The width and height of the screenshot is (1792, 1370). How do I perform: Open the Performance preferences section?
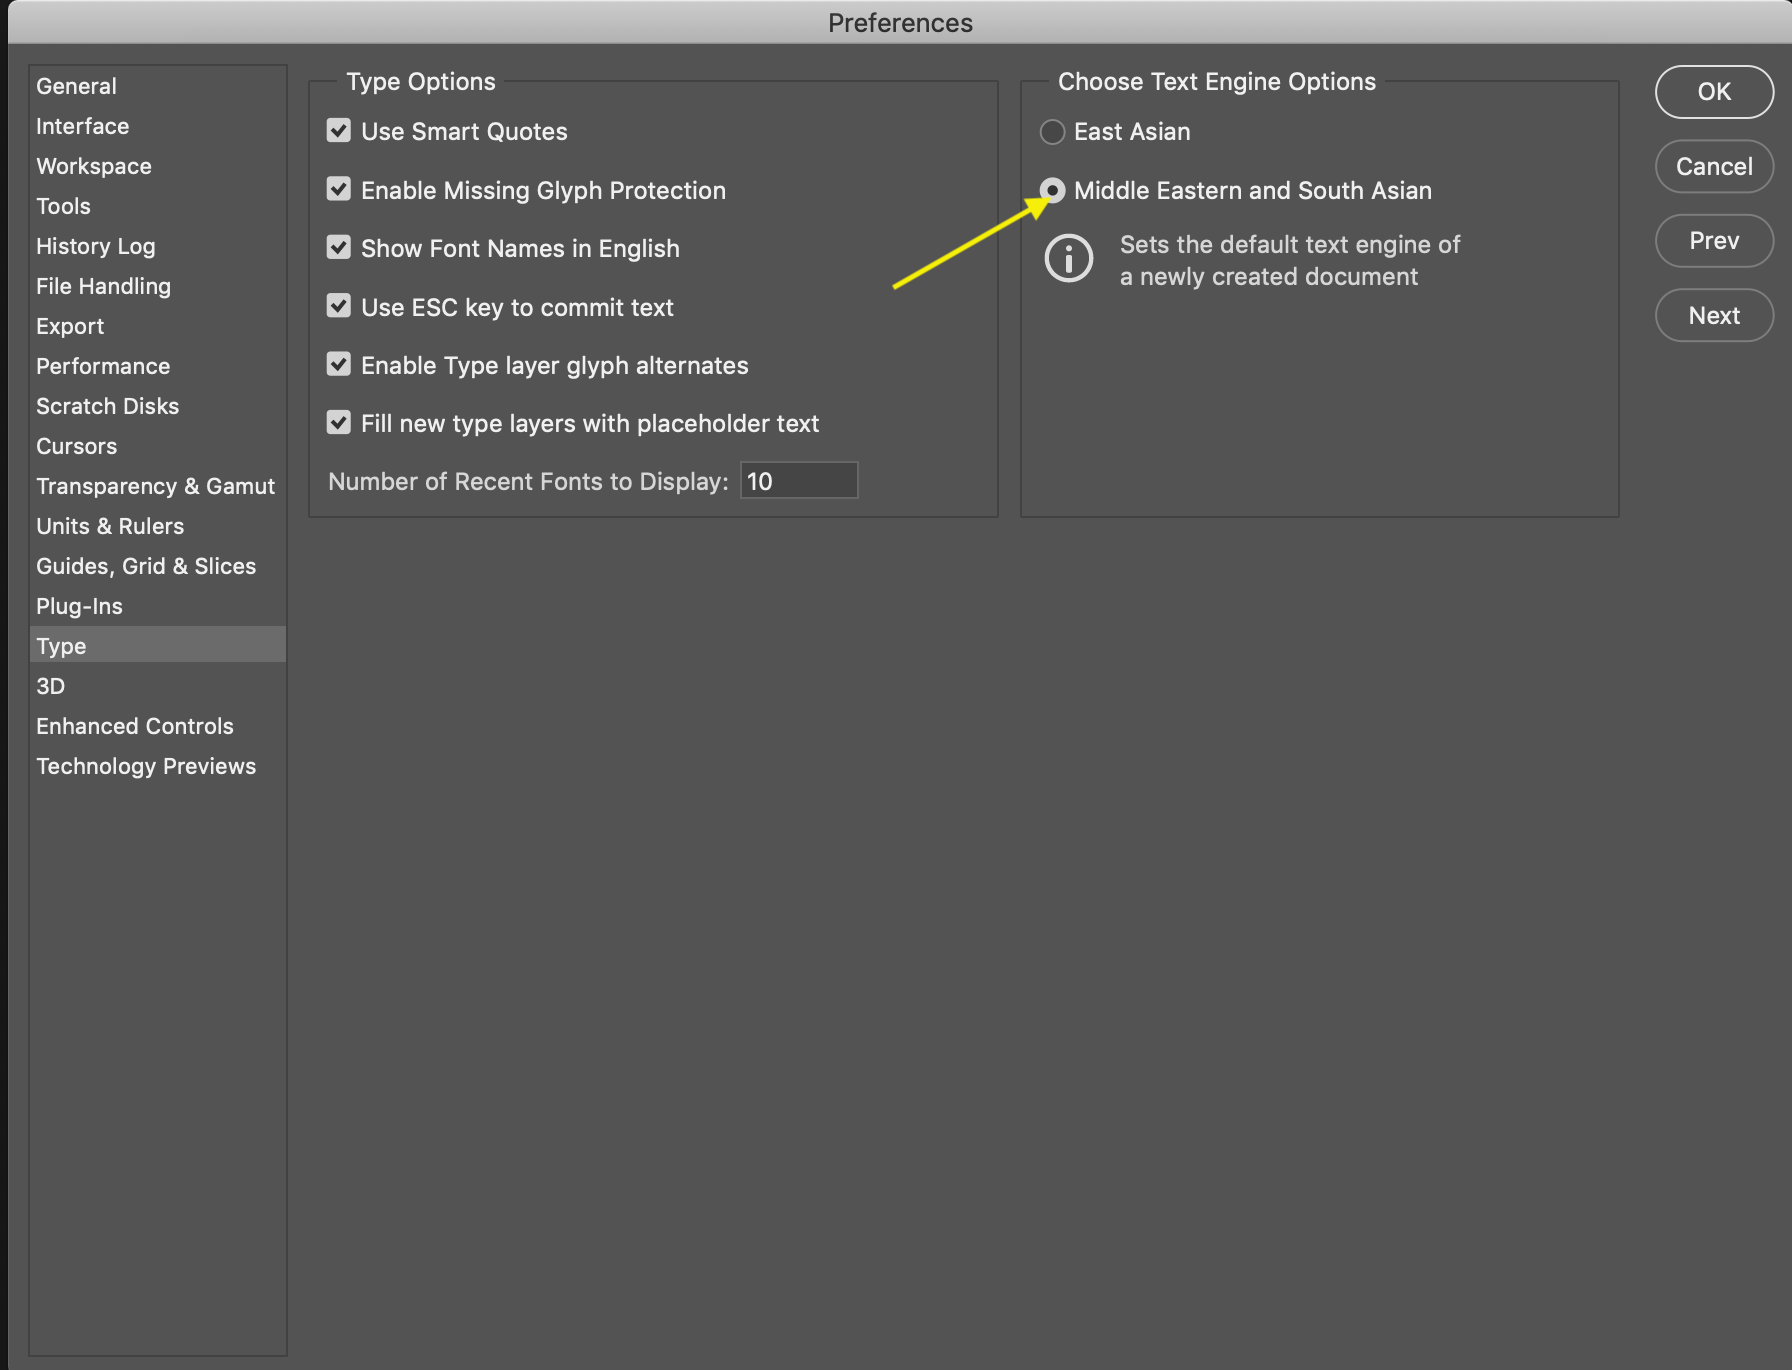[103, 366]
